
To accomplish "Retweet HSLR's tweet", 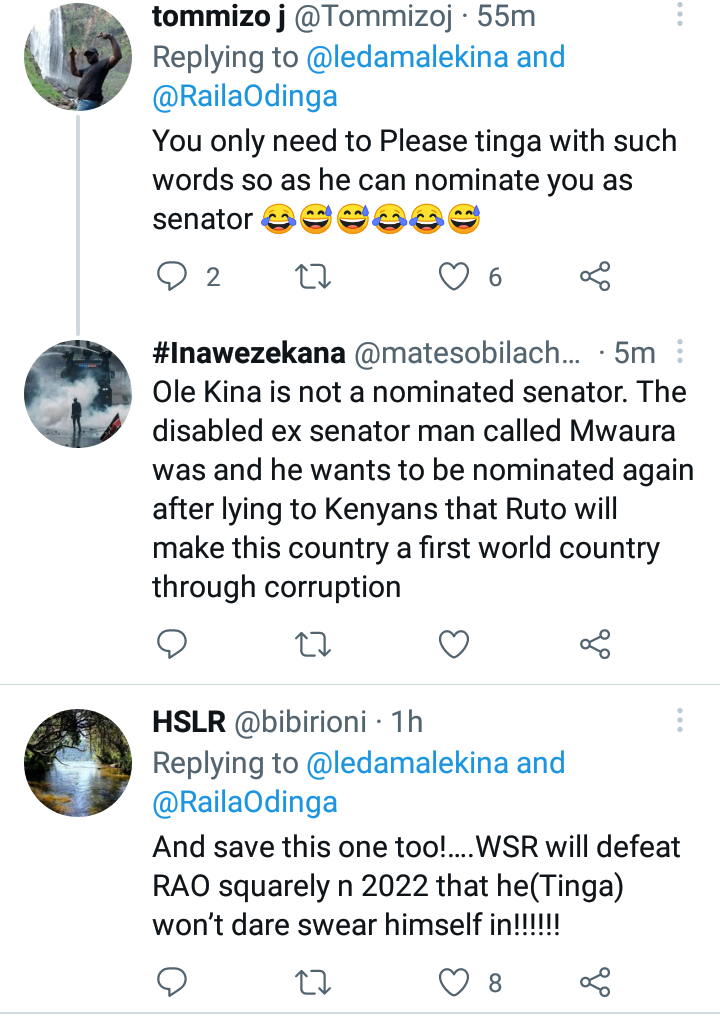I will pos(313,983).
